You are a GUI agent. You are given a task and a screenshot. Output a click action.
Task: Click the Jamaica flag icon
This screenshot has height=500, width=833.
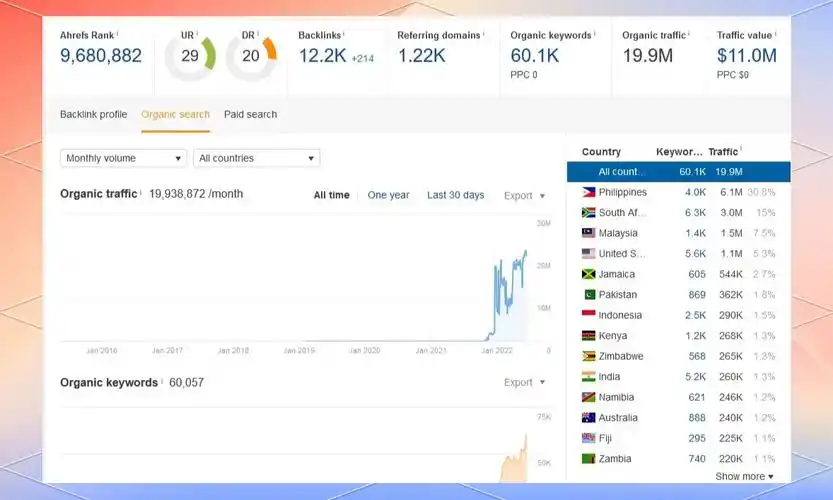(588, 274)
